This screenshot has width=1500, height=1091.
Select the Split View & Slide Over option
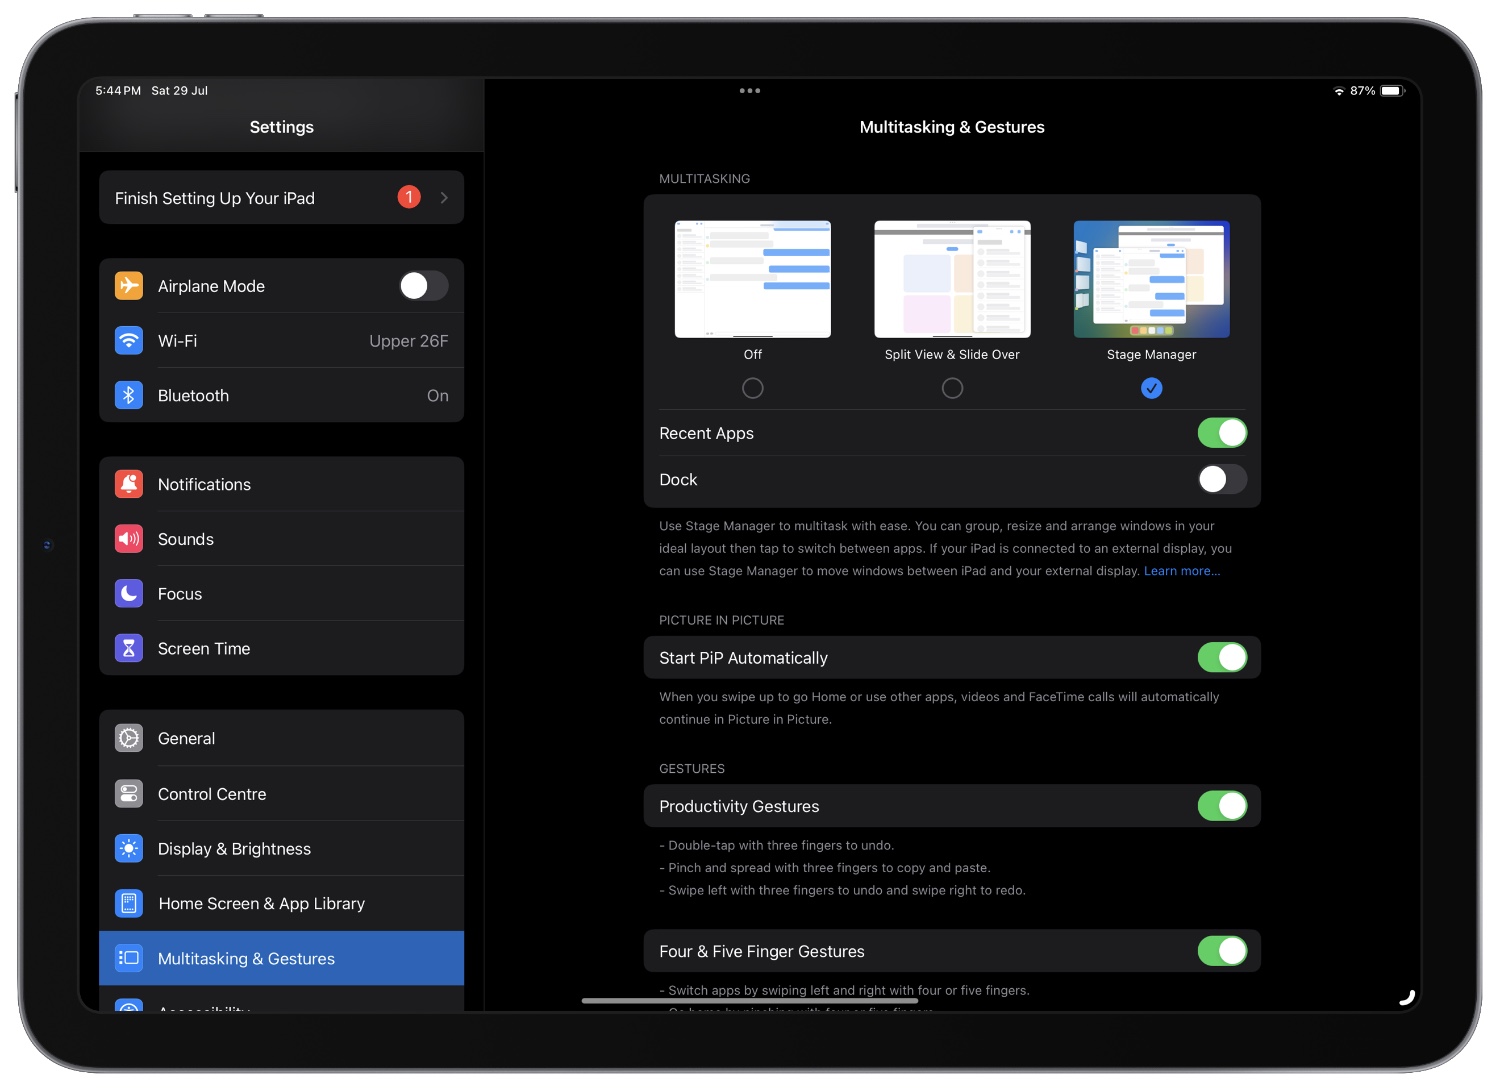(951, 388)
